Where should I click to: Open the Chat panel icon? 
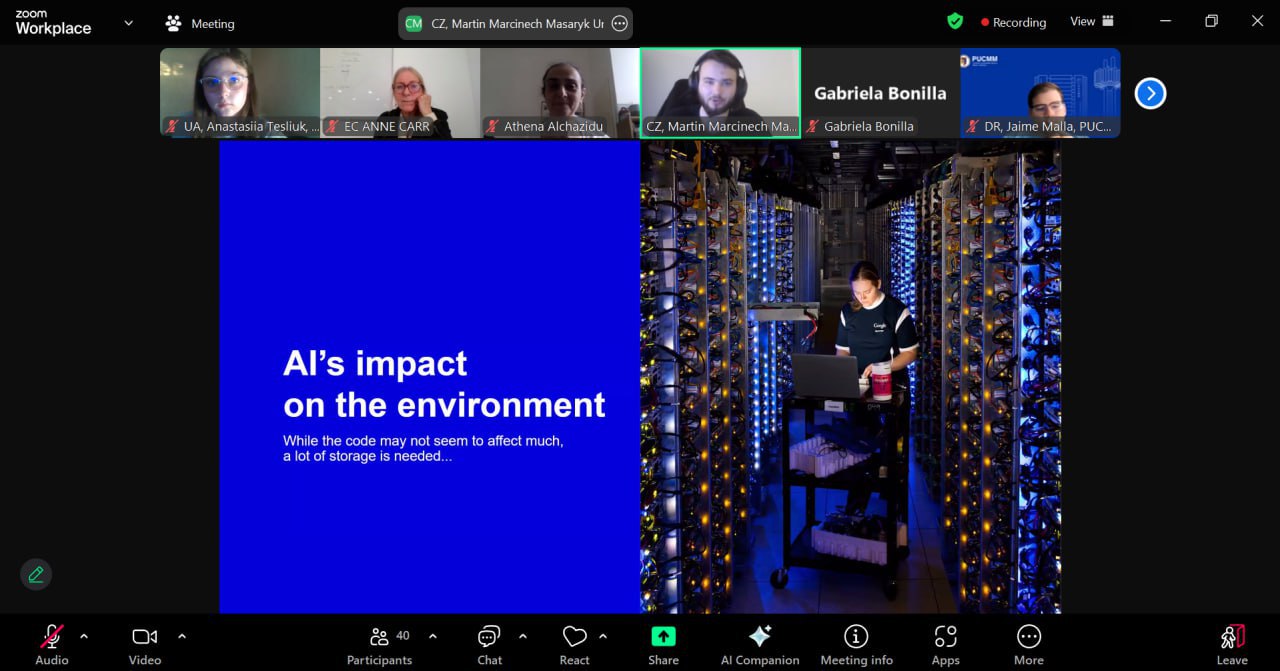489,637
